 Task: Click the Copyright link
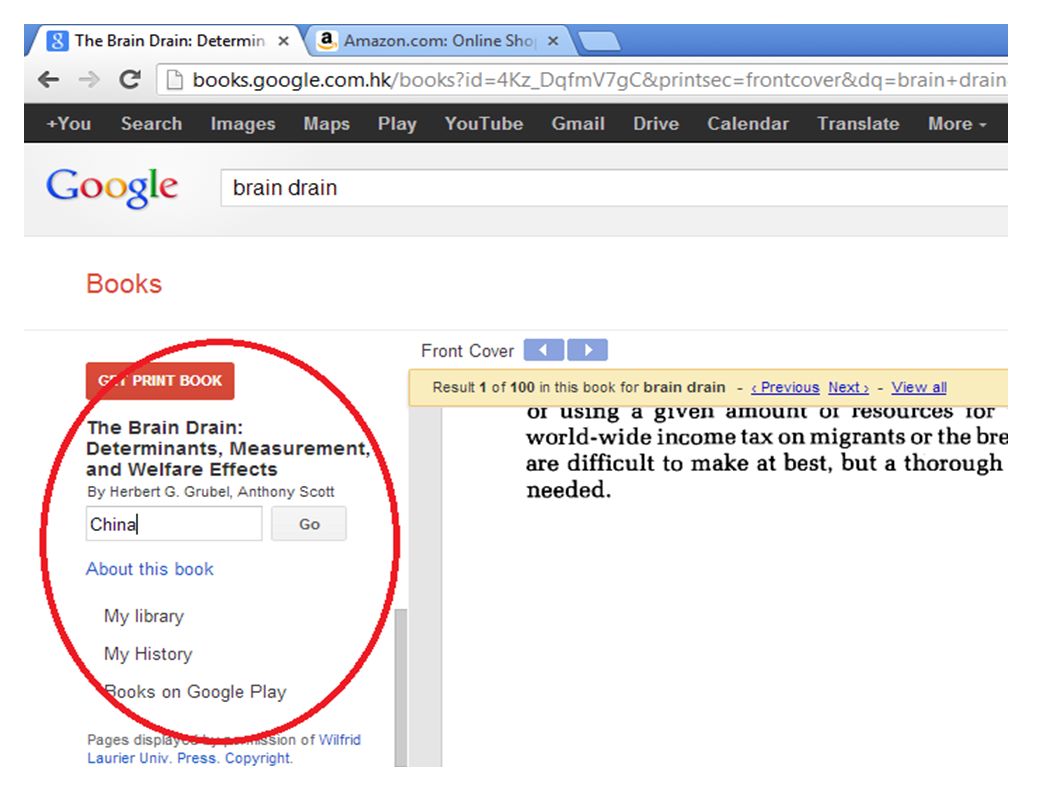[258, 758]
